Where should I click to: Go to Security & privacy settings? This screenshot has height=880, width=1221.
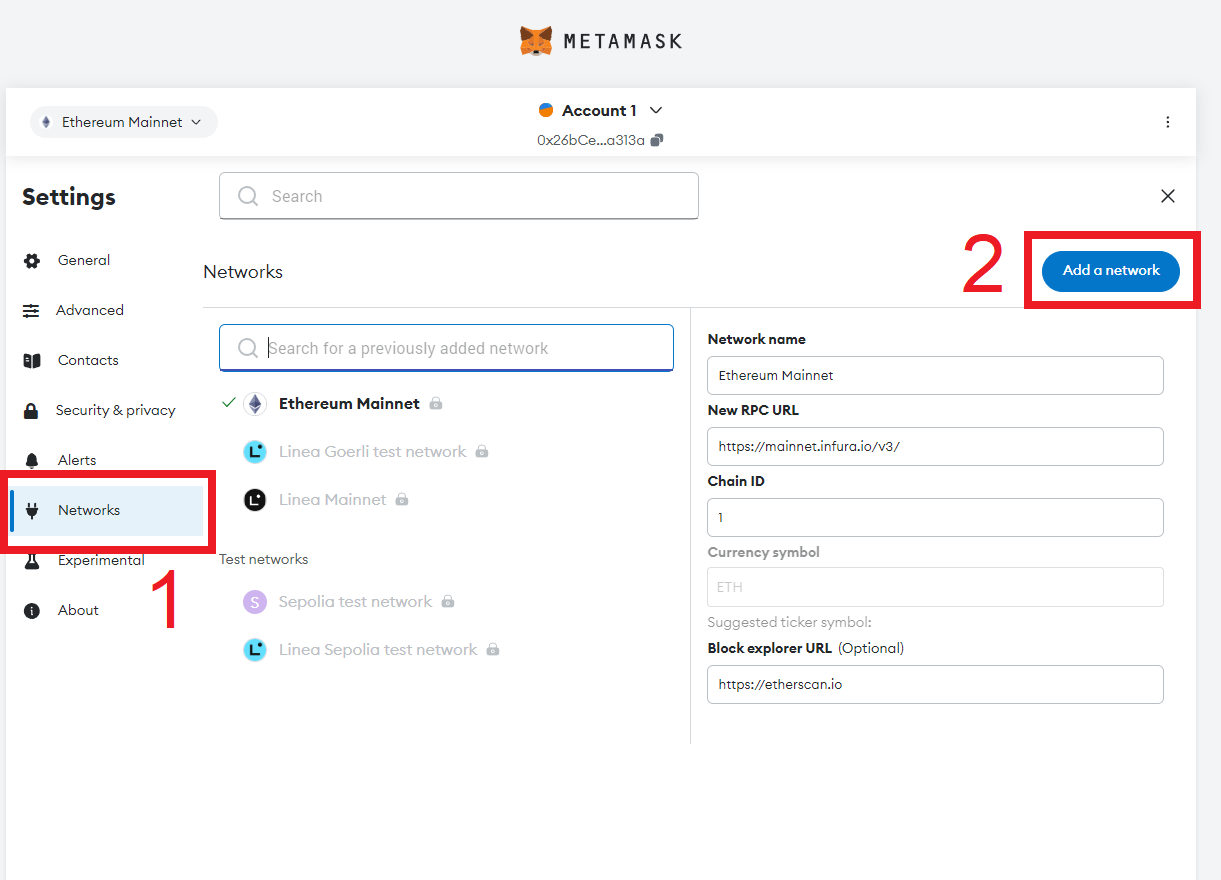pyautogui.click(x=115, y=411)
